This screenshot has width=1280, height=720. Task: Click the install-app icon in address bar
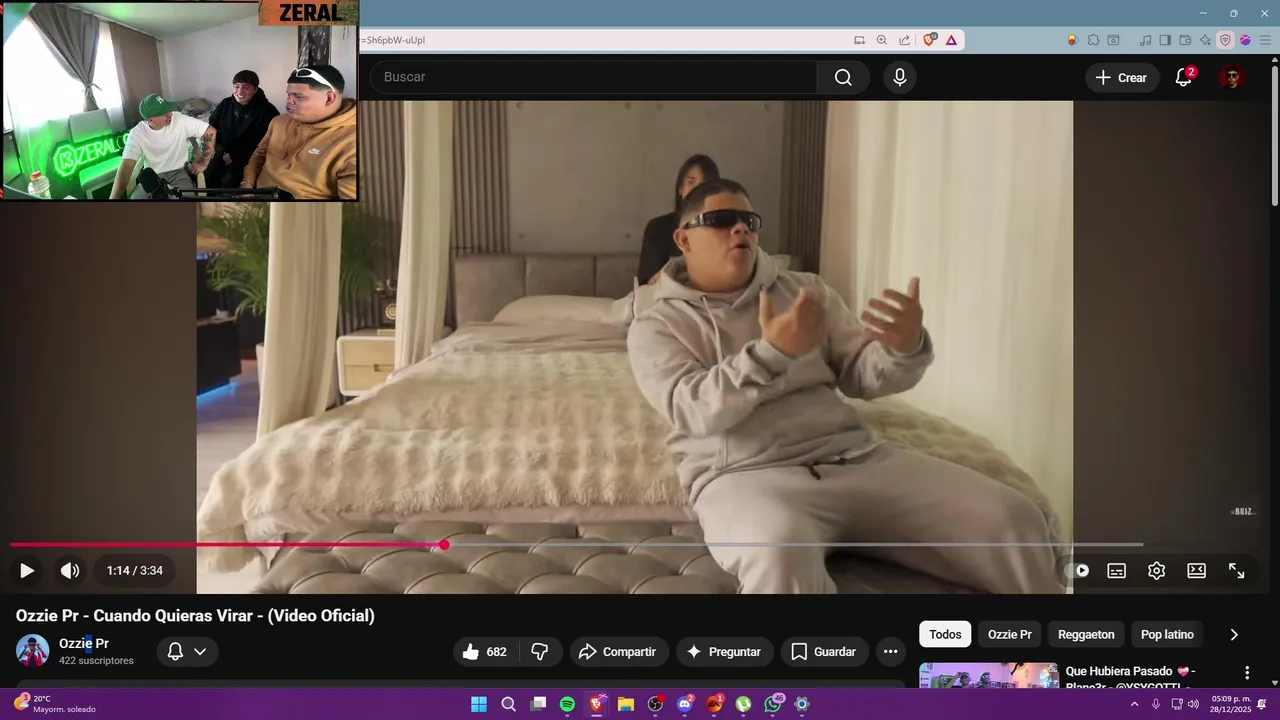pyautogui.click(x=859, y=40)
